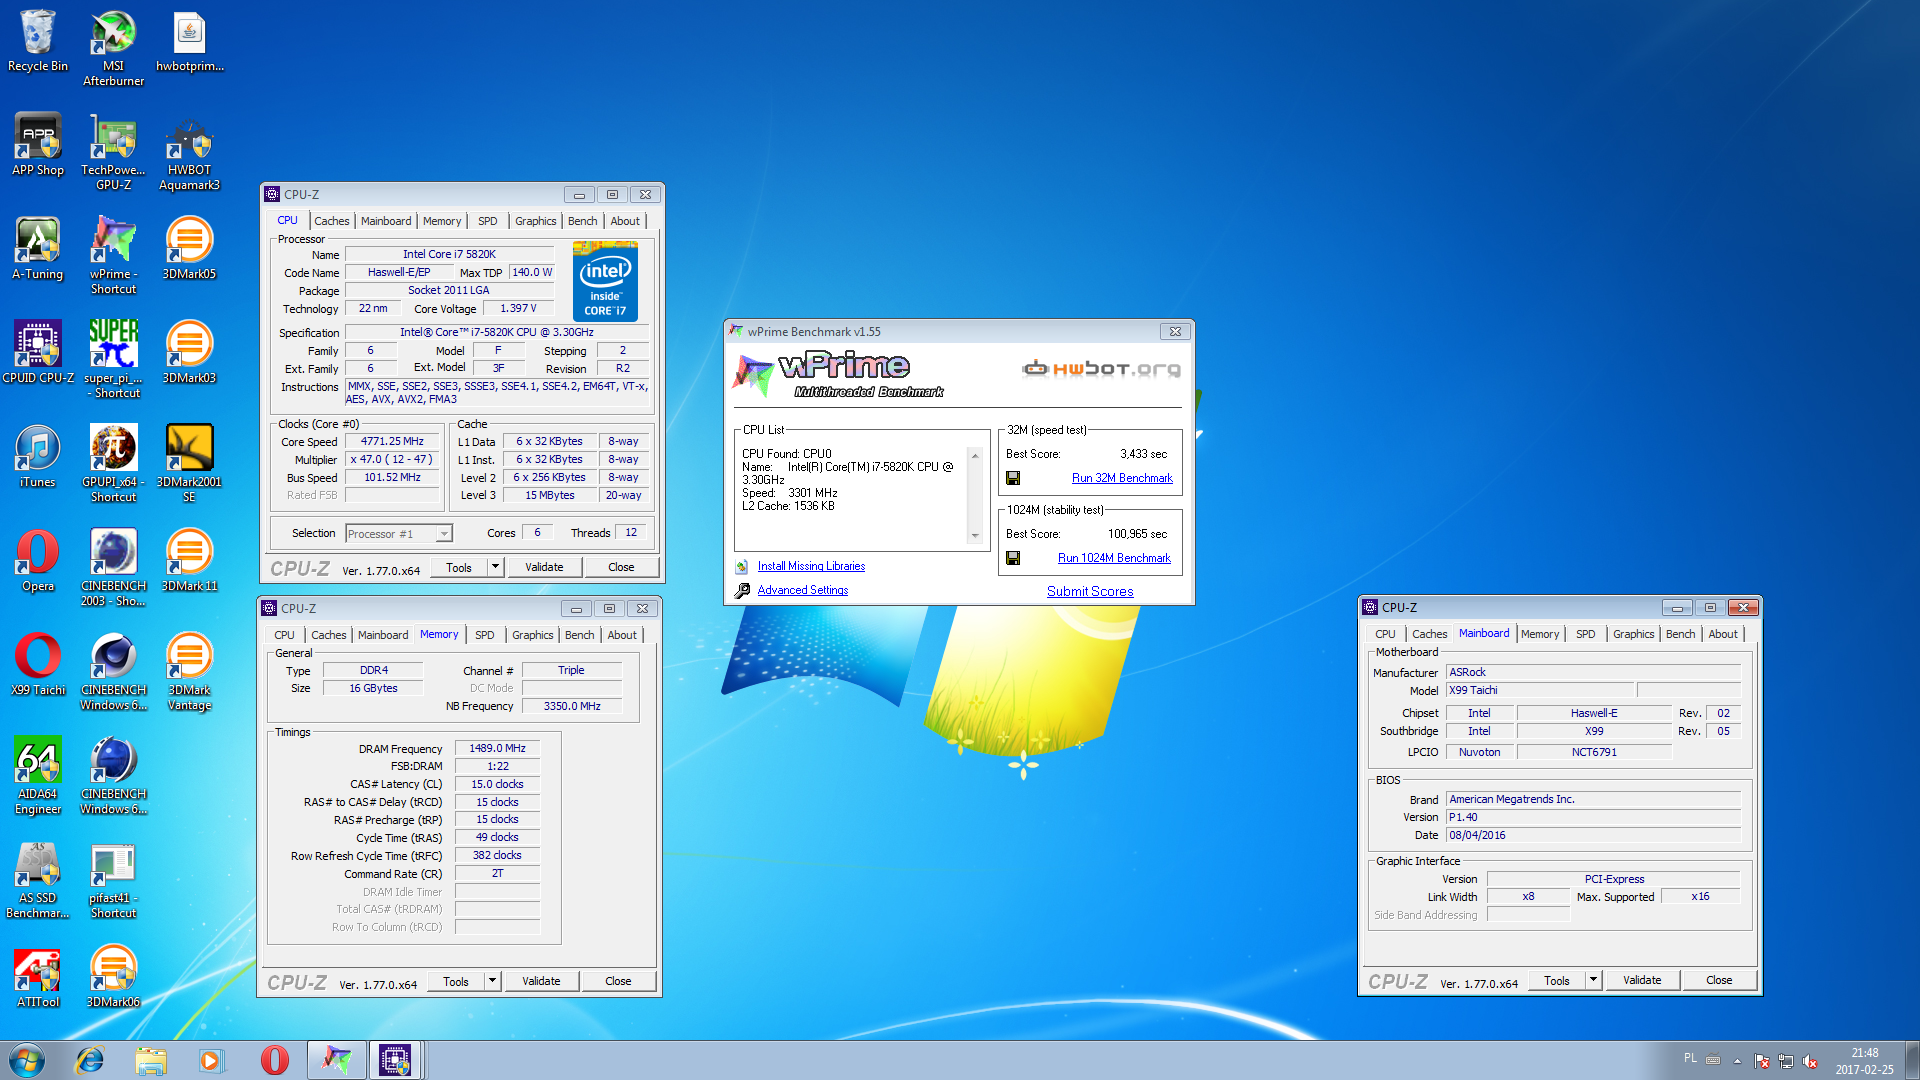1920x1080 pixels.
Task: Click save icon beside Run 1024M Benchmark
Action: [1013, 558]
